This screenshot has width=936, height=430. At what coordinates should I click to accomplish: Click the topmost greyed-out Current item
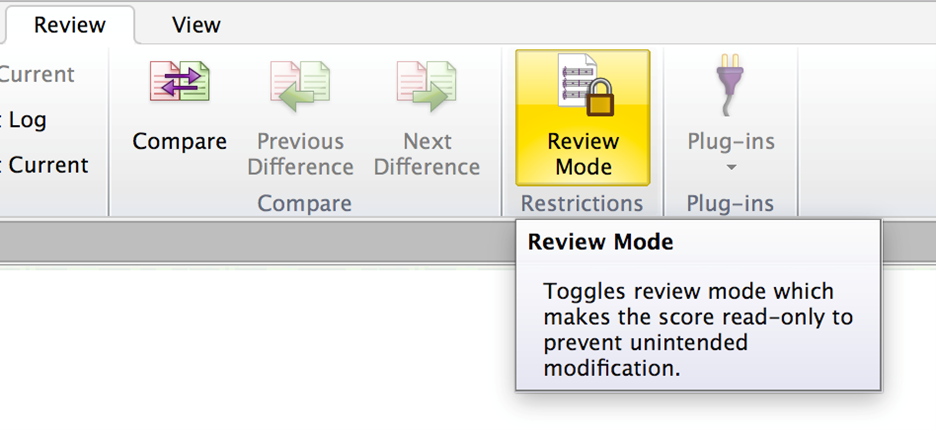click(37, 75)
